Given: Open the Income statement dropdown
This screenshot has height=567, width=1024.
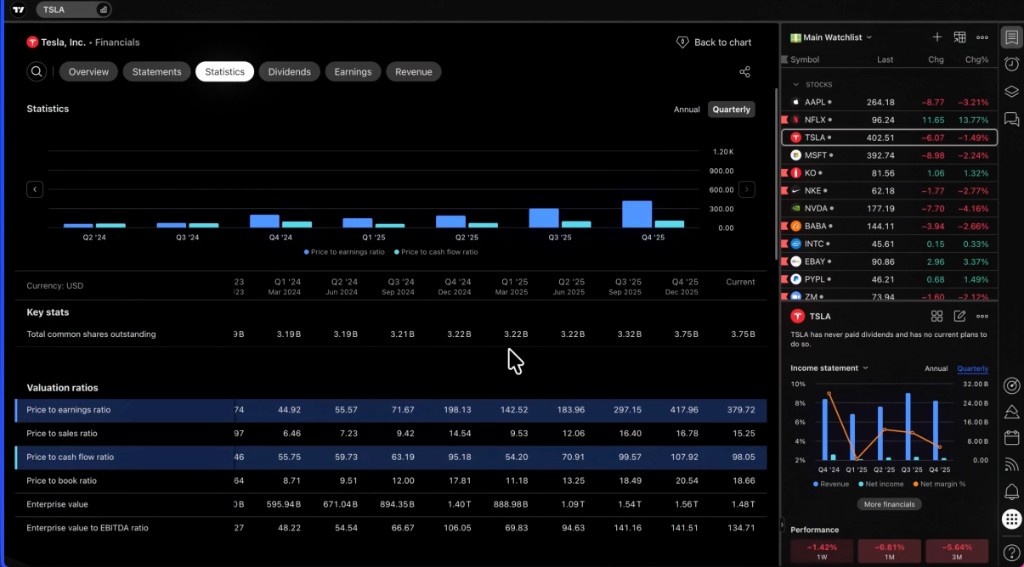Looking at the screenshot, I should (x=829, y=368).
